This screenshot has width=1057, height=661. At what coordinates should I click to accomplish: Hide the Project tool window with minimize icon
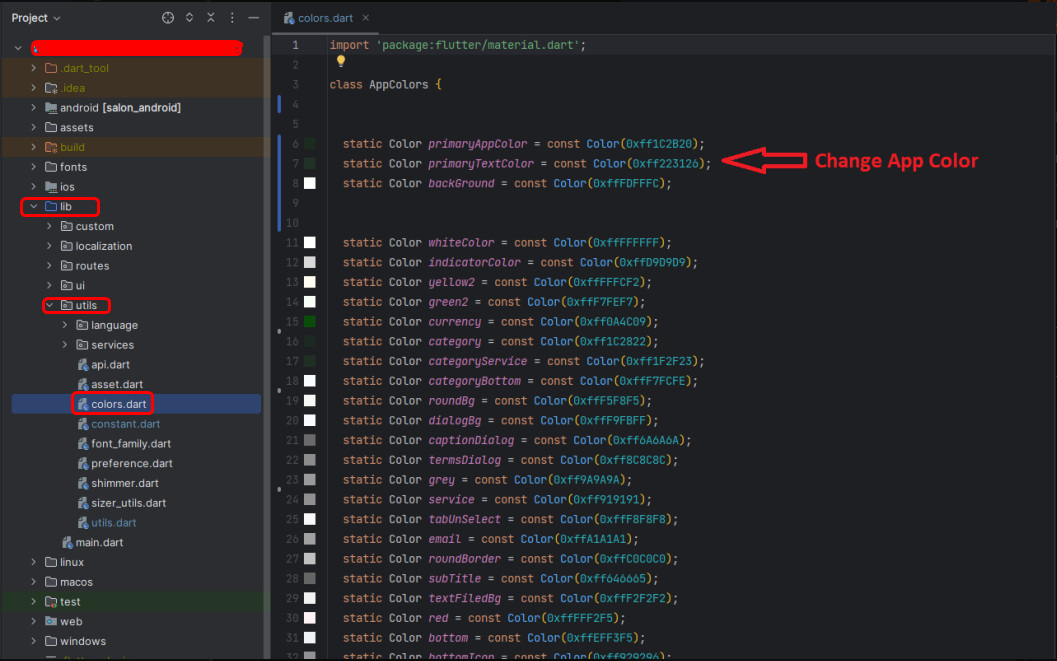click(x=253, y=18)
